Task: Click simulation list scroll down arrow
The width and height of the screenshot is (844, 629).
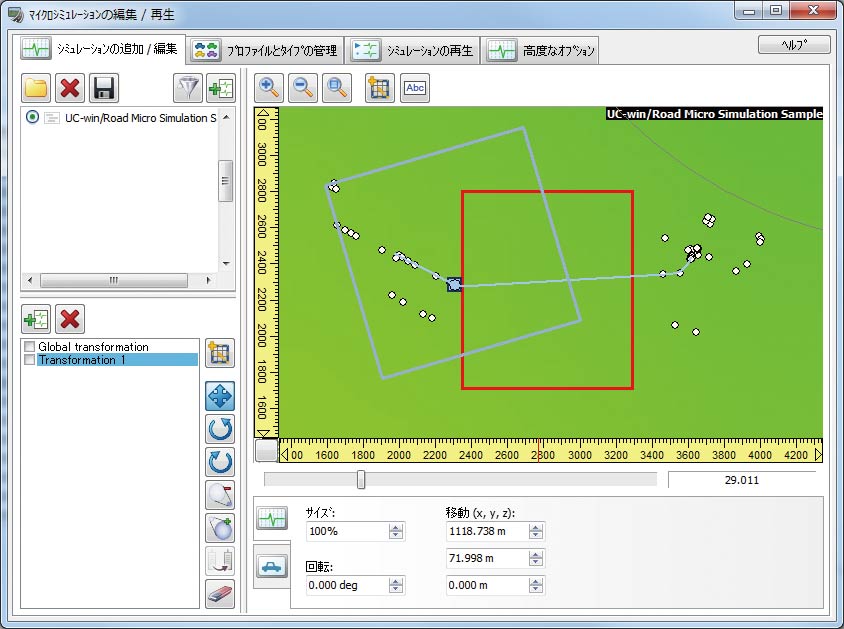Action: tap(227, 264)
